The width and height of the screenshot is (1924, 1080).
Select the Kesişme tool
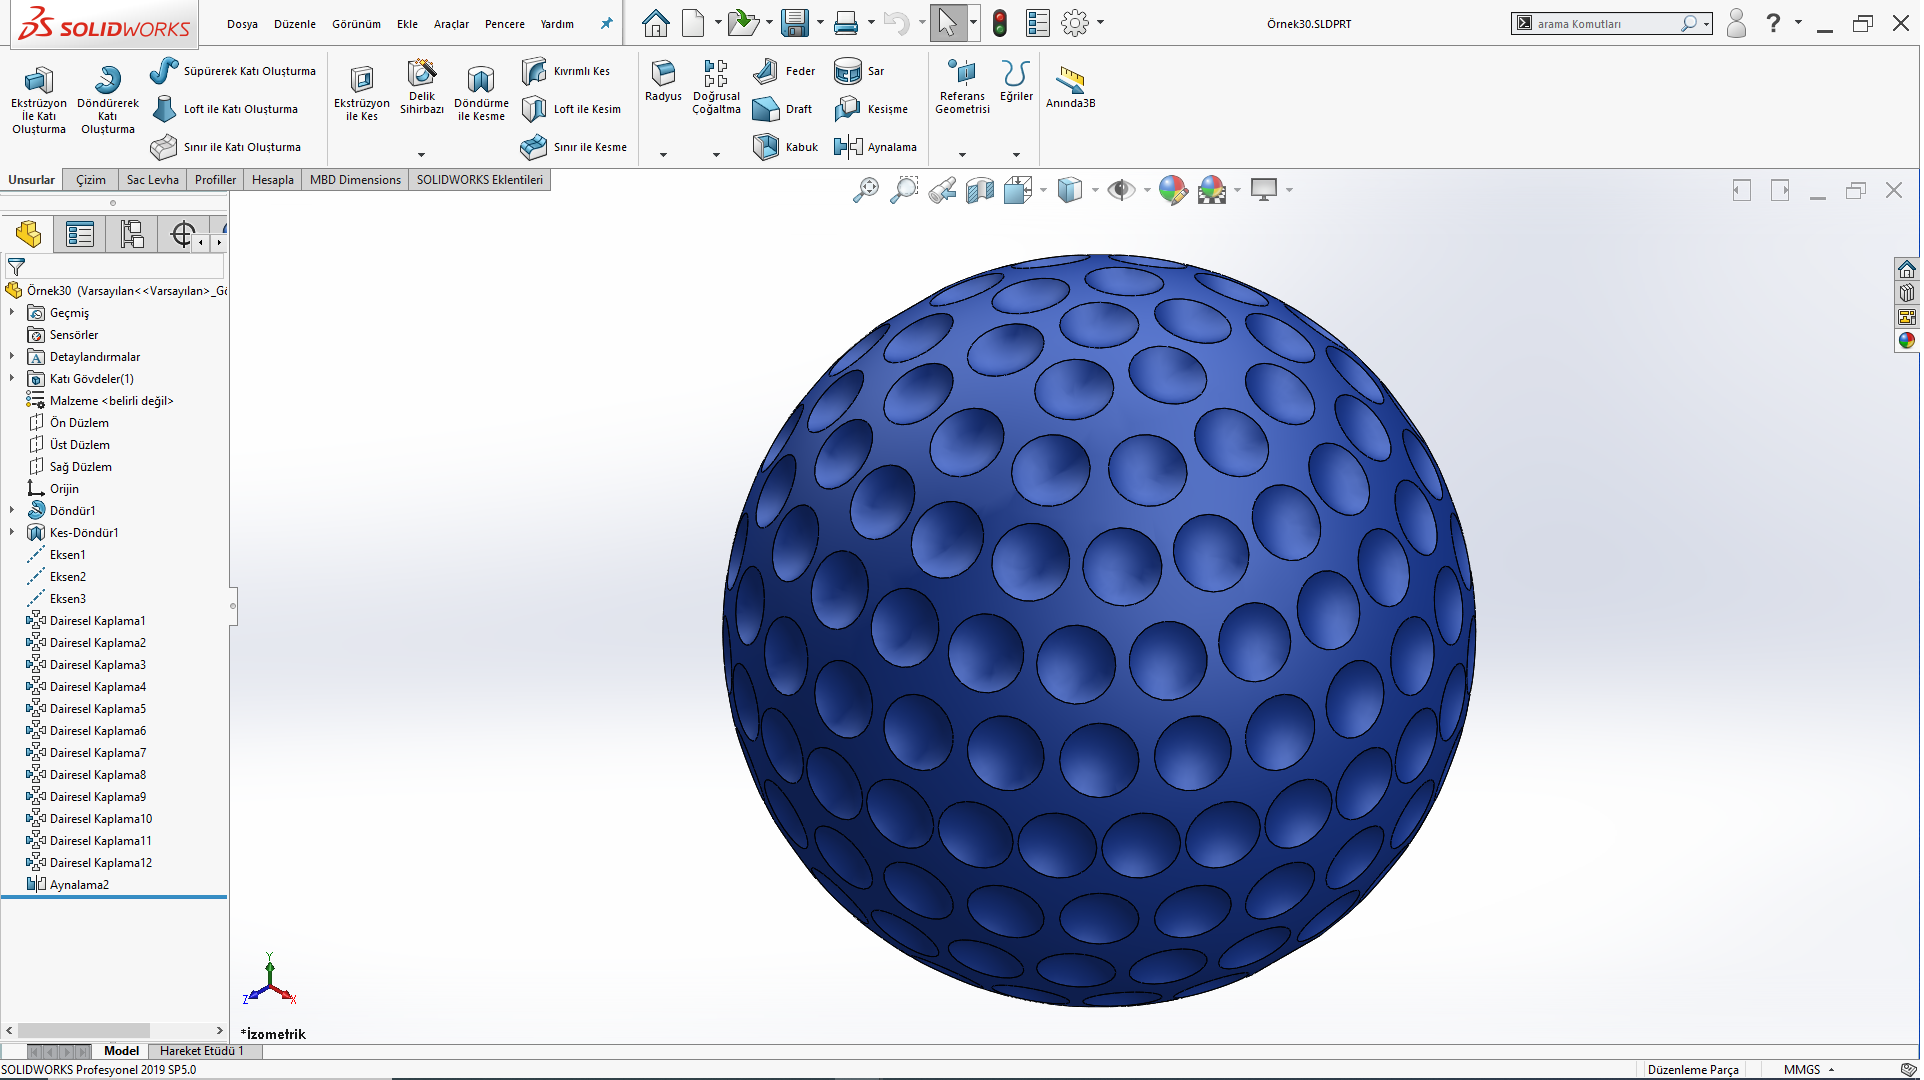pos(871,109)
